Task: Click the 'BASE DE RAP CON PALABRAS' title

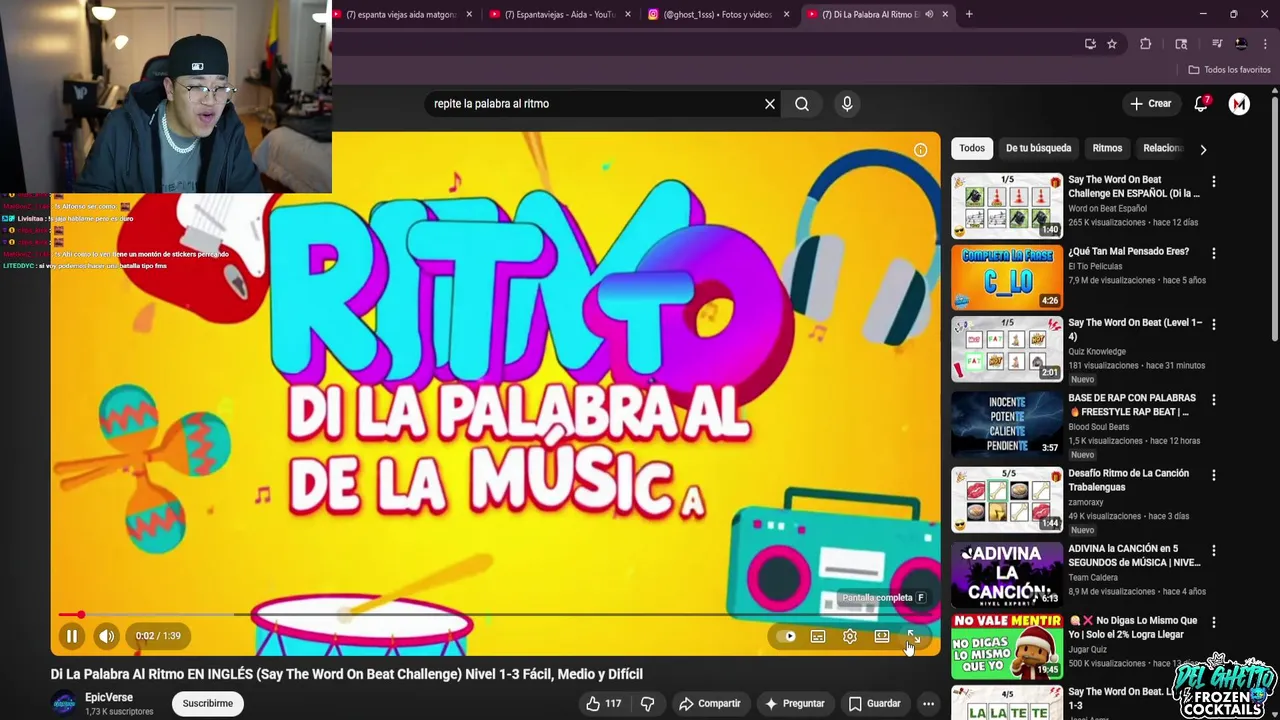Action: pyautogui.click(x=1132, y=405)
